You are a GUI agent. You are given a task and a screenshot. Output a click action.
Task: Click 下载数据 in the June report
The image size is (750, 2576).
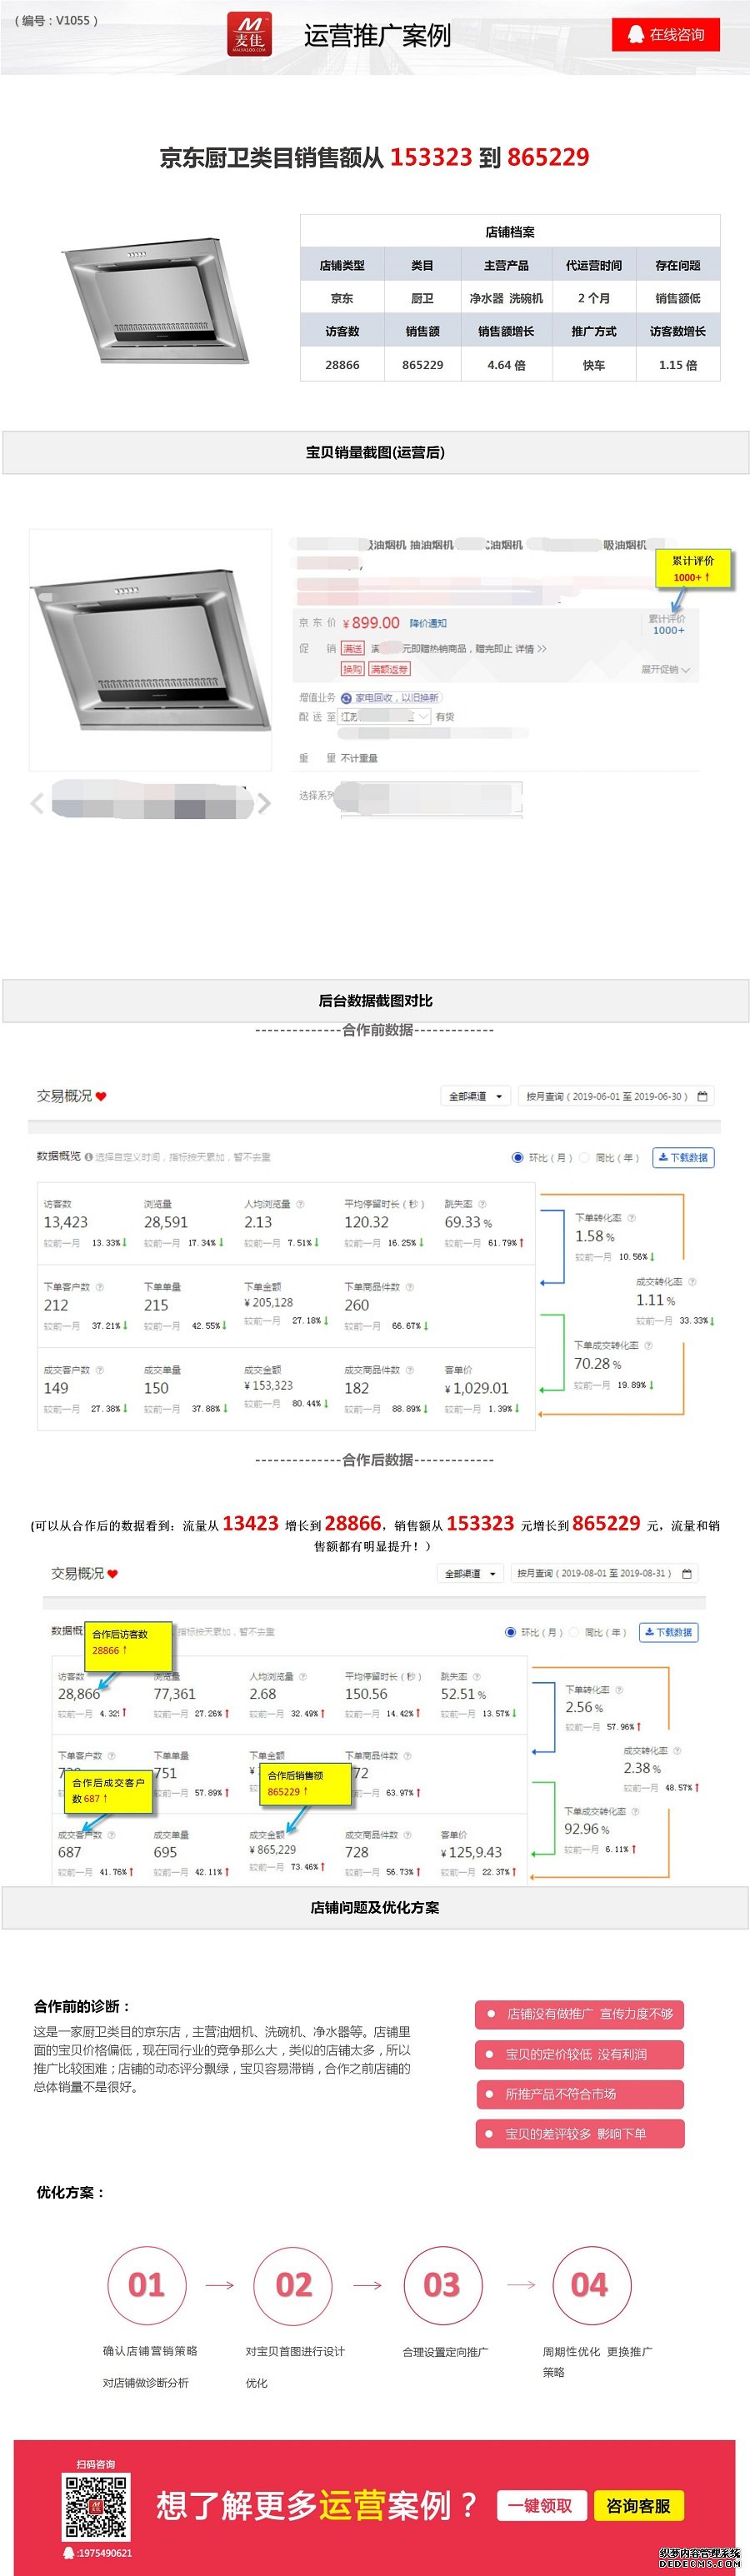point(684,1157)
